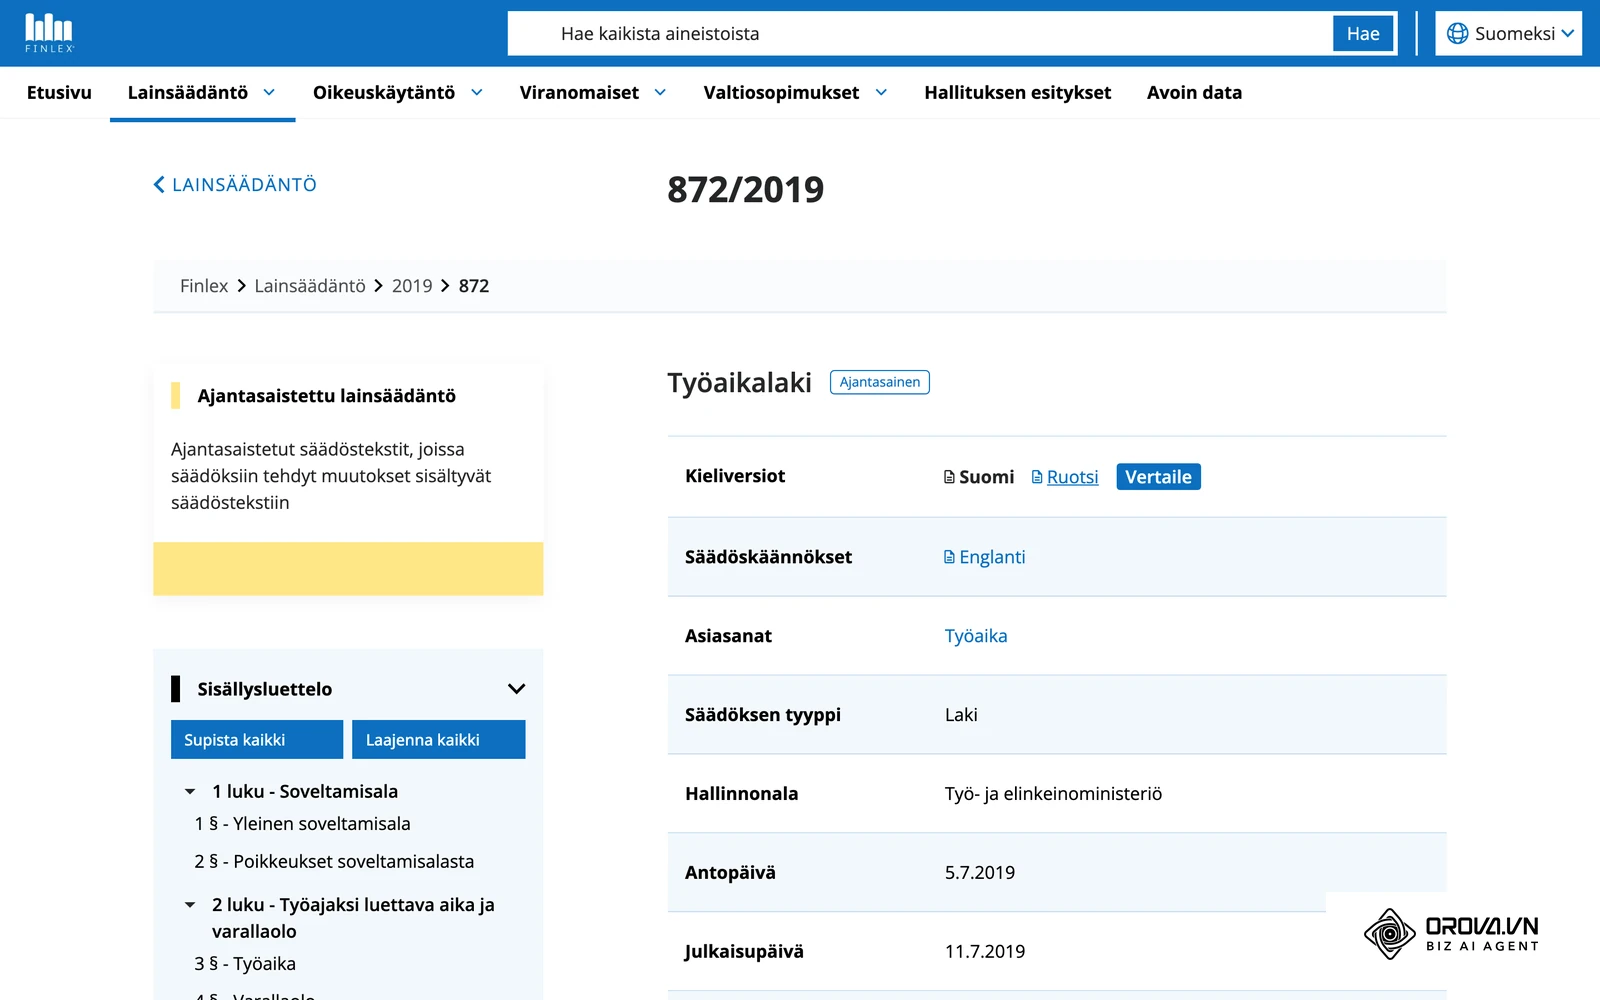
Task: Open the Englanti translation link
Action: point(992,557)
